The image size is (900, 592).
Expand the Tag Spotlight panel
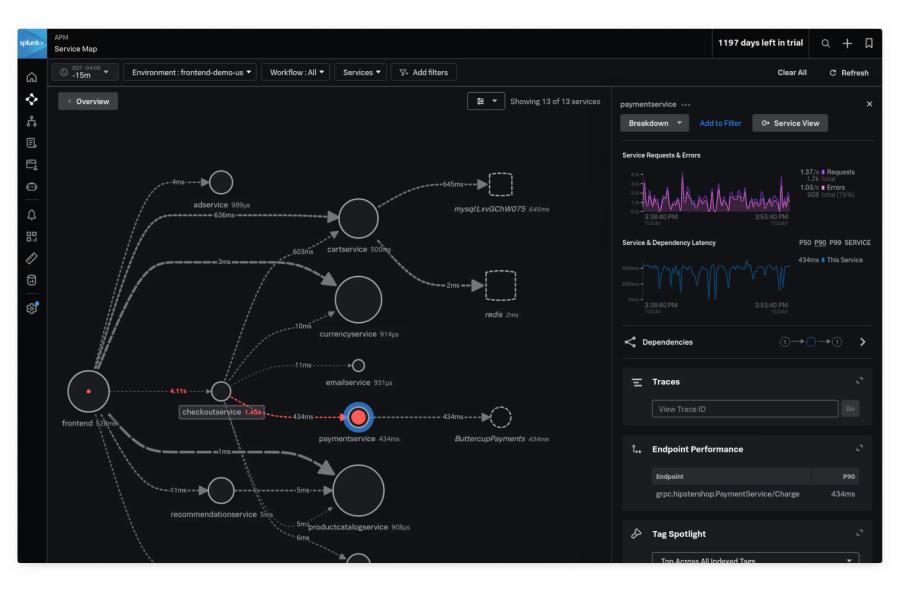(859, 533)
